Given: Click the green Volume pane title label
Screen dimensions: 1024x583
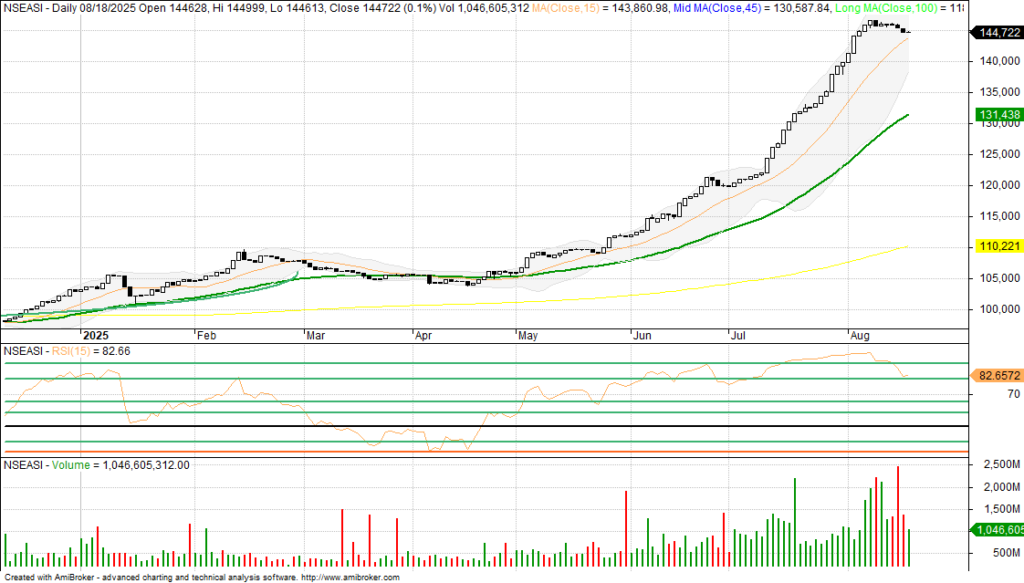Looking at the screenshot, I should pos(69,465).
